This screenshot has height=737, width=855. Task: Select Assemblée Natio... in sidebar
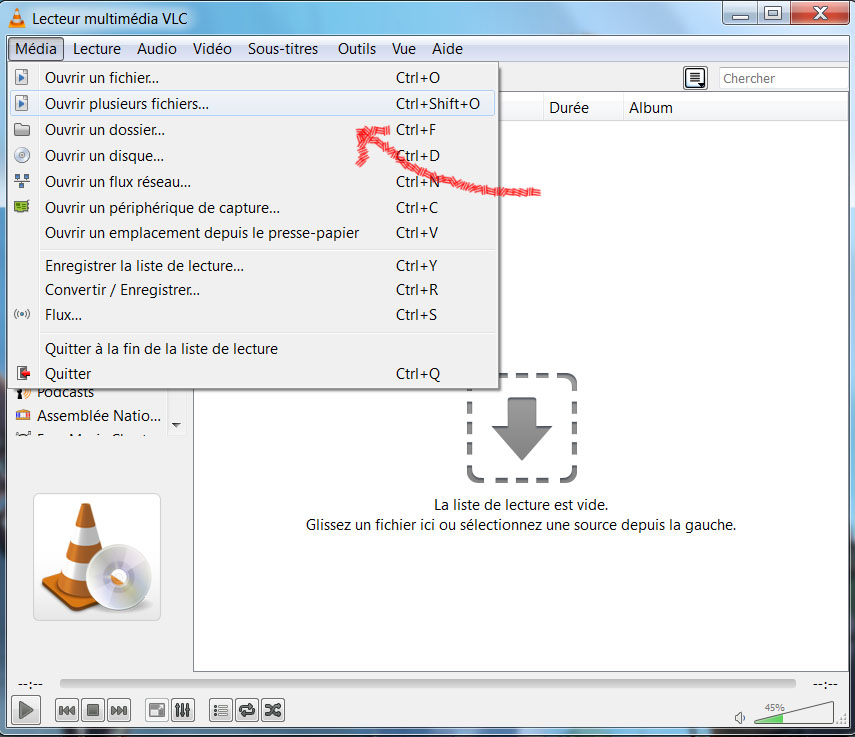point(89,416)
